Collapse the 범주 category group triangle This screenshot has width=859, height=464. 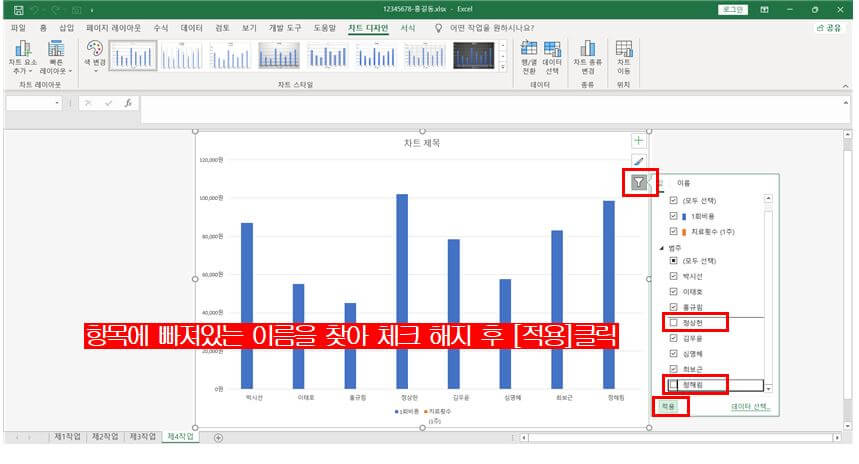(661, 248)
